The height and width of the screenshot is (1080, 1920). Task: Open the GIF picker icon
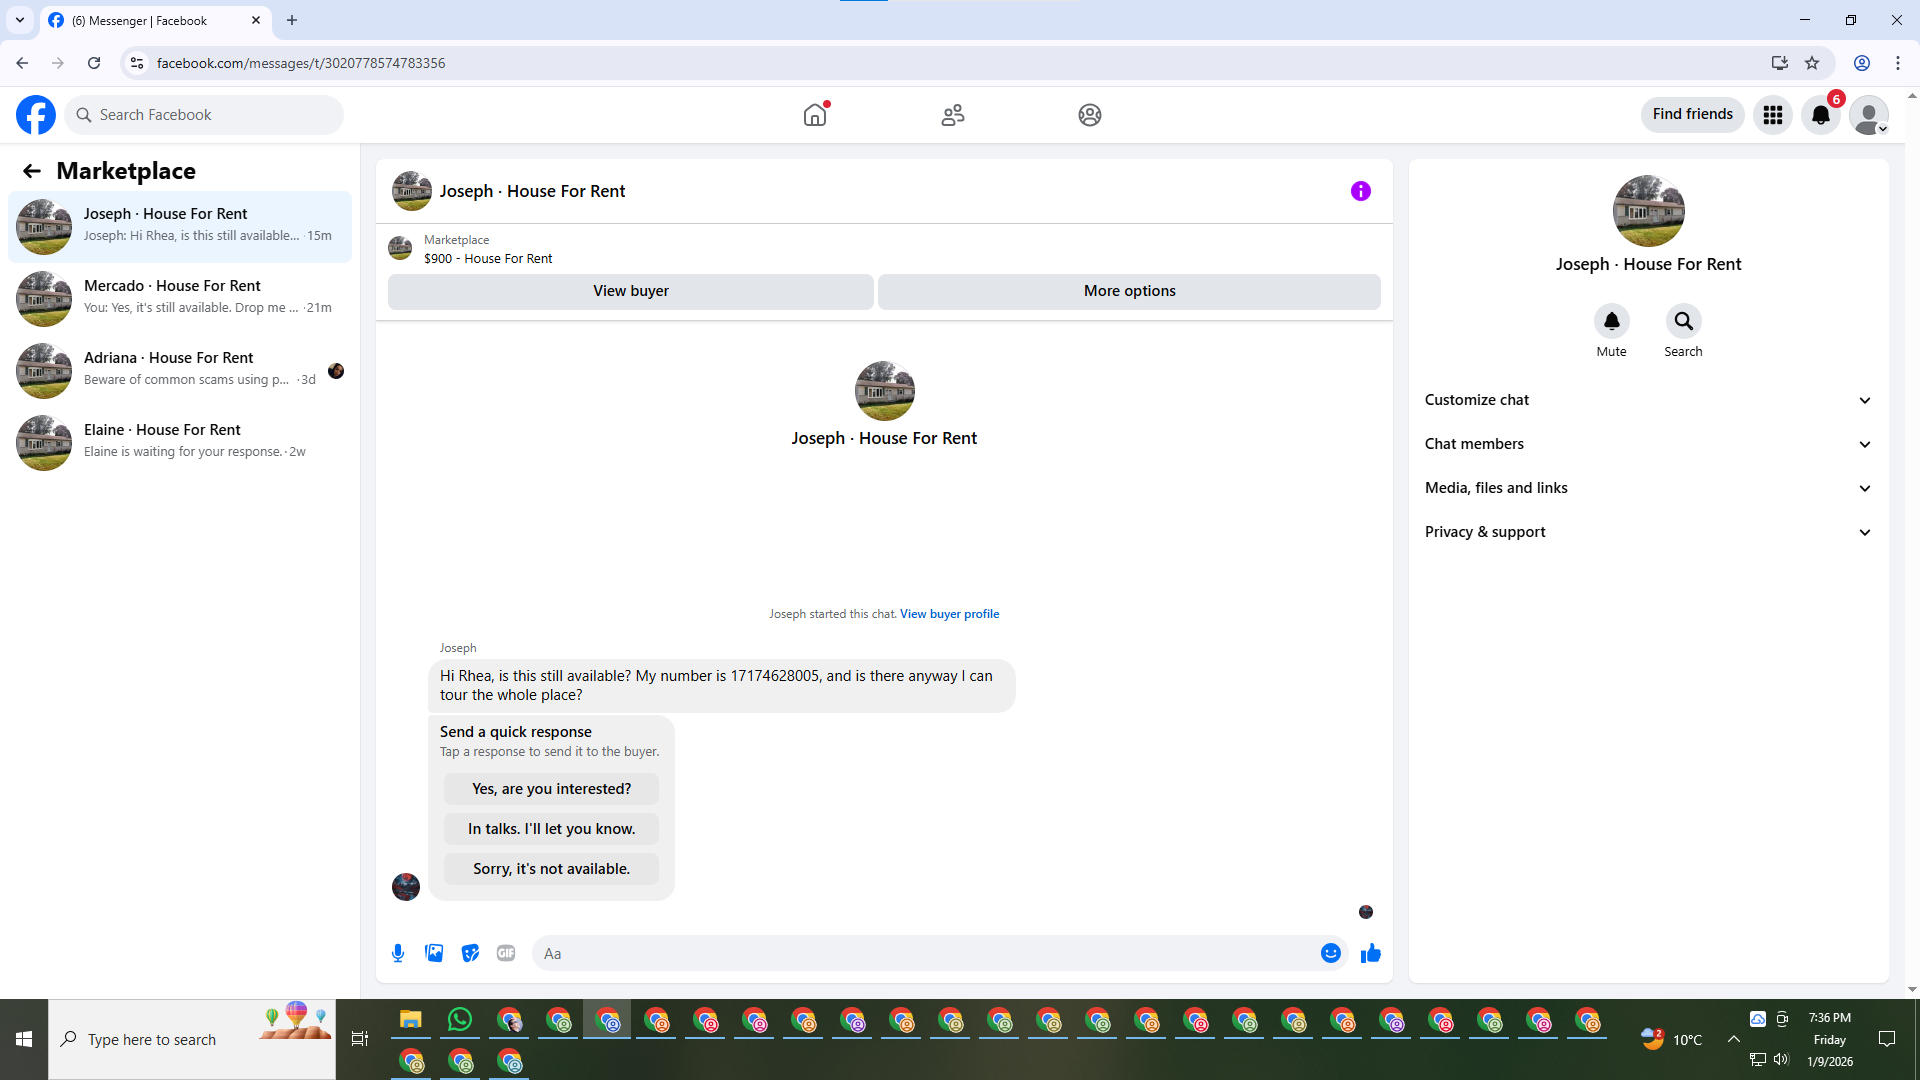pos(506,953)
